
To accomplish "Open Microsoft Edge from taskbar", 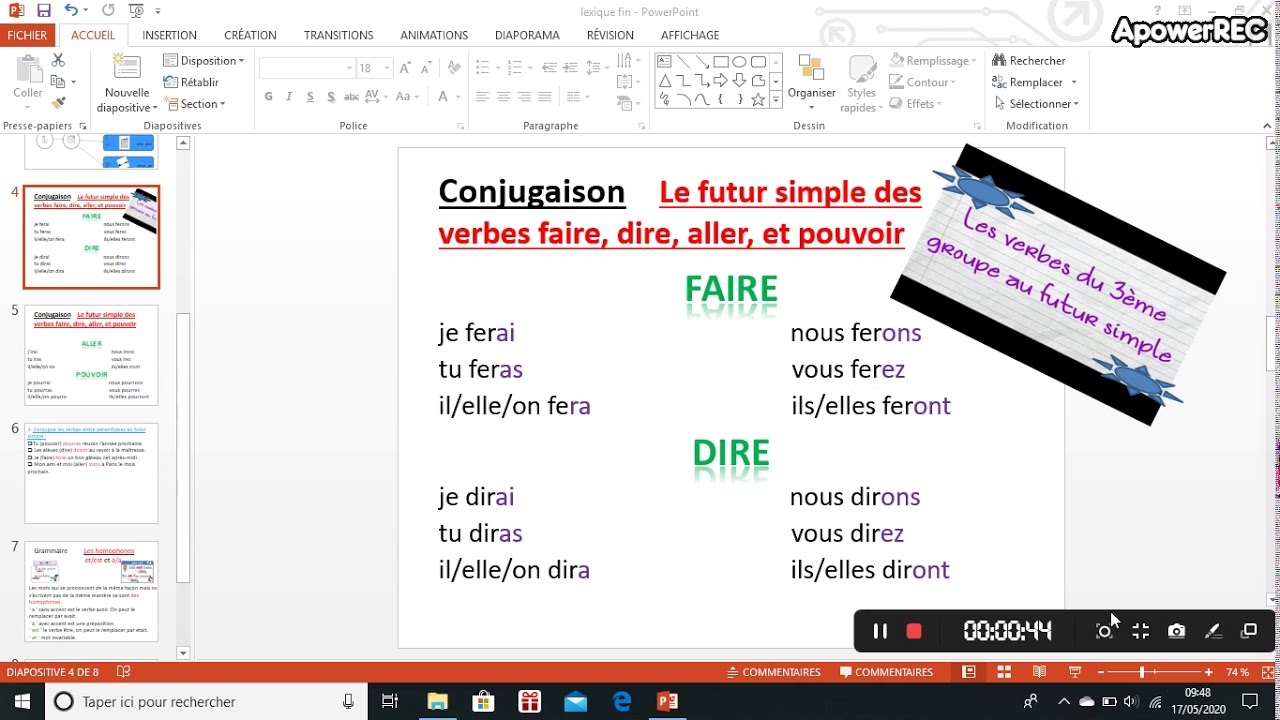I will click(622, 702).
